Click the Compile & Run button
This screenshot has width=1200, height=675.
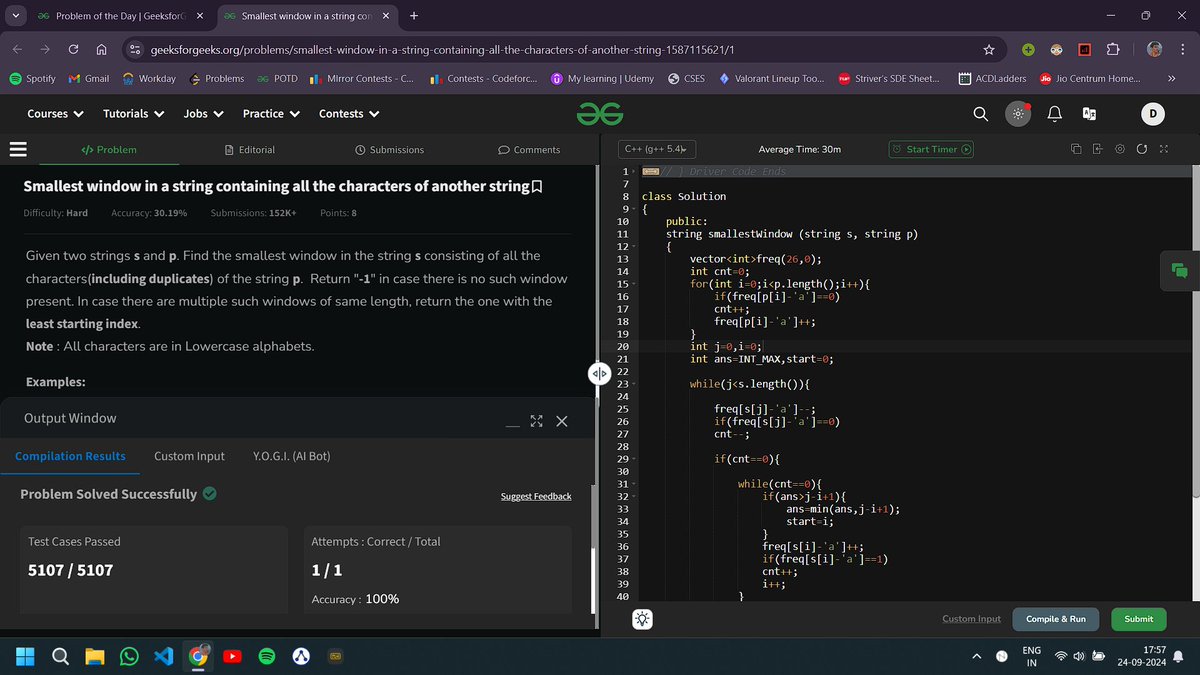coord(1056,619)
